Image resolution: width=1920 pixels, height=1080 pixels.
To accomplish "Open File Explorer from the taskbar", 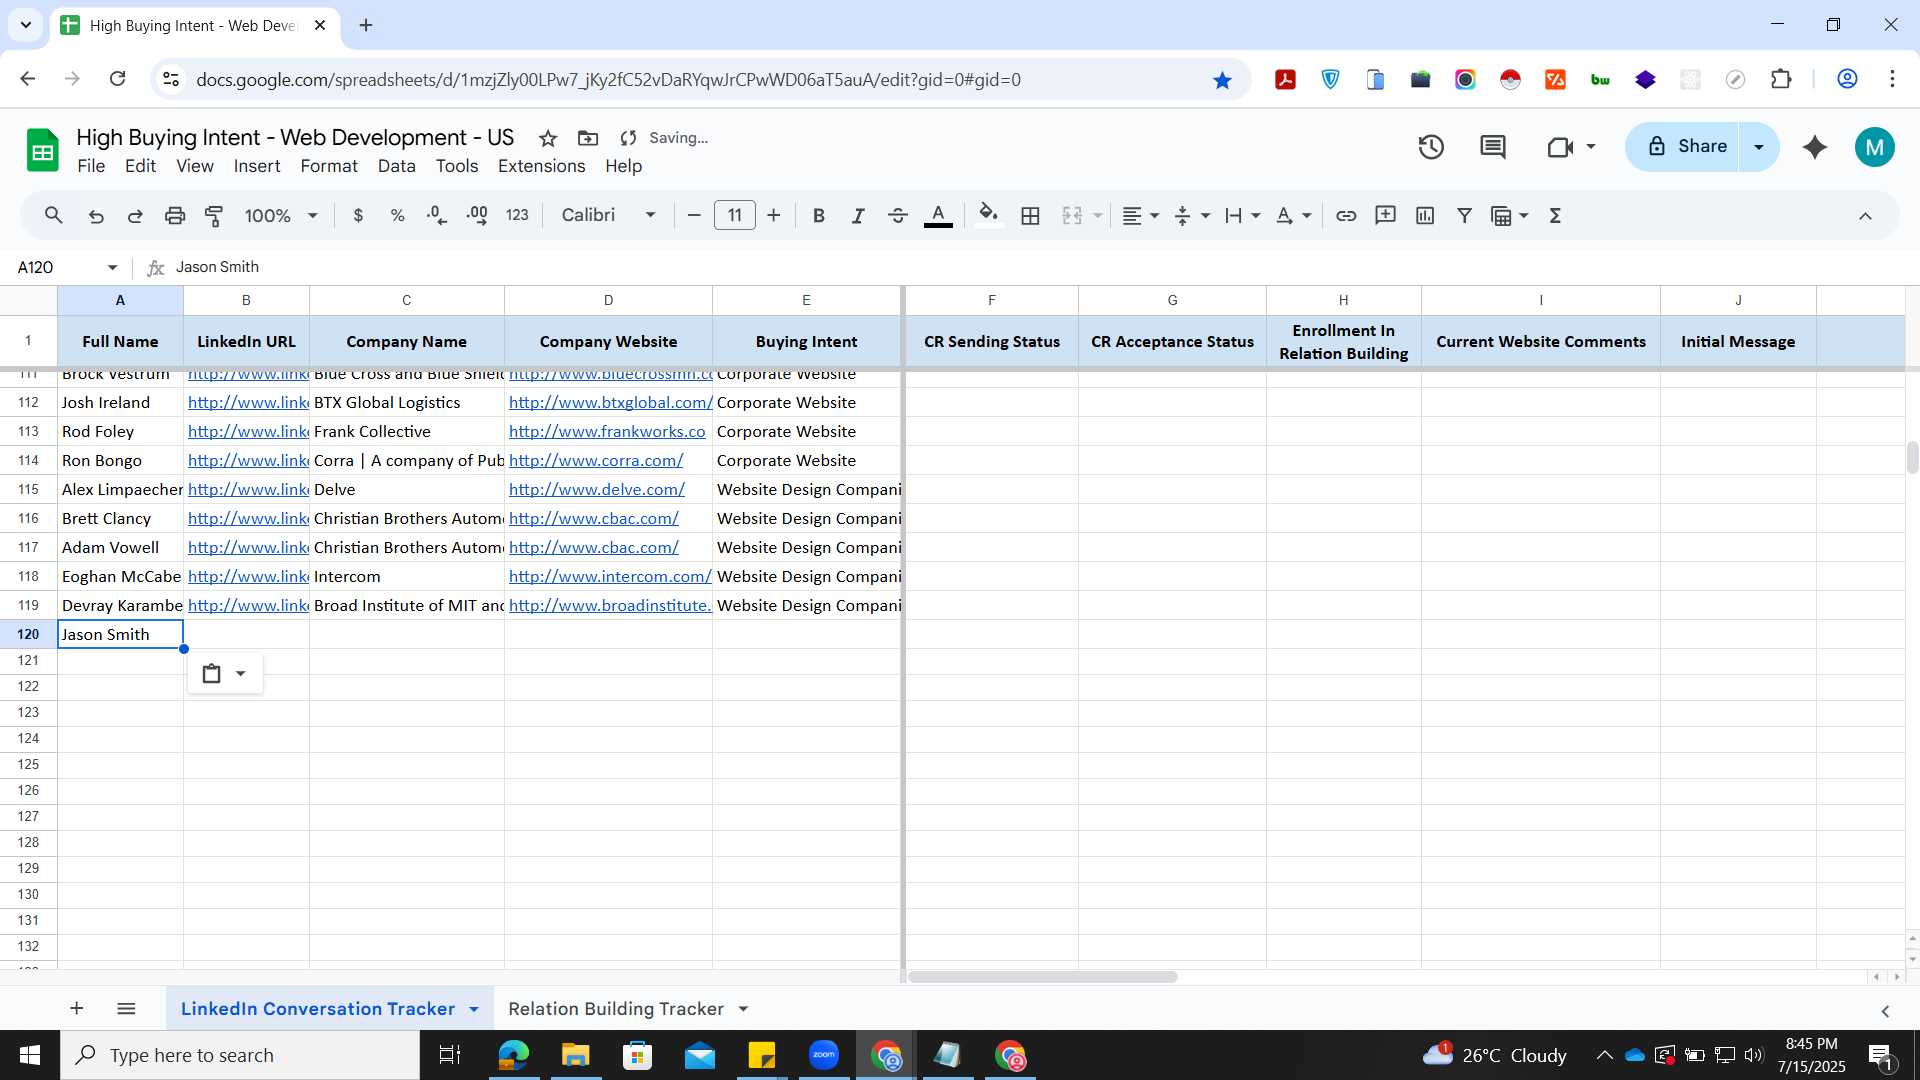I will click(x=575, y=1055).
